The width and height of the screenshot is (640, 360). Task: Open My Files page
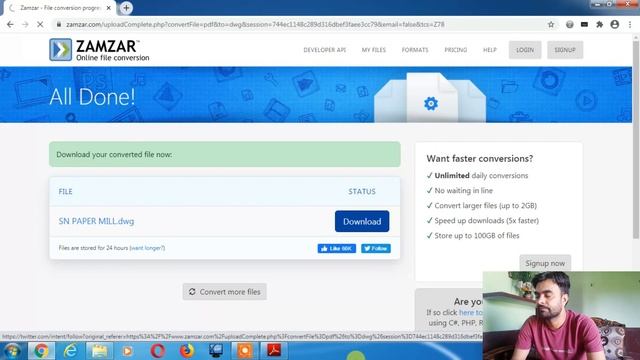click(x=373, y=50)
